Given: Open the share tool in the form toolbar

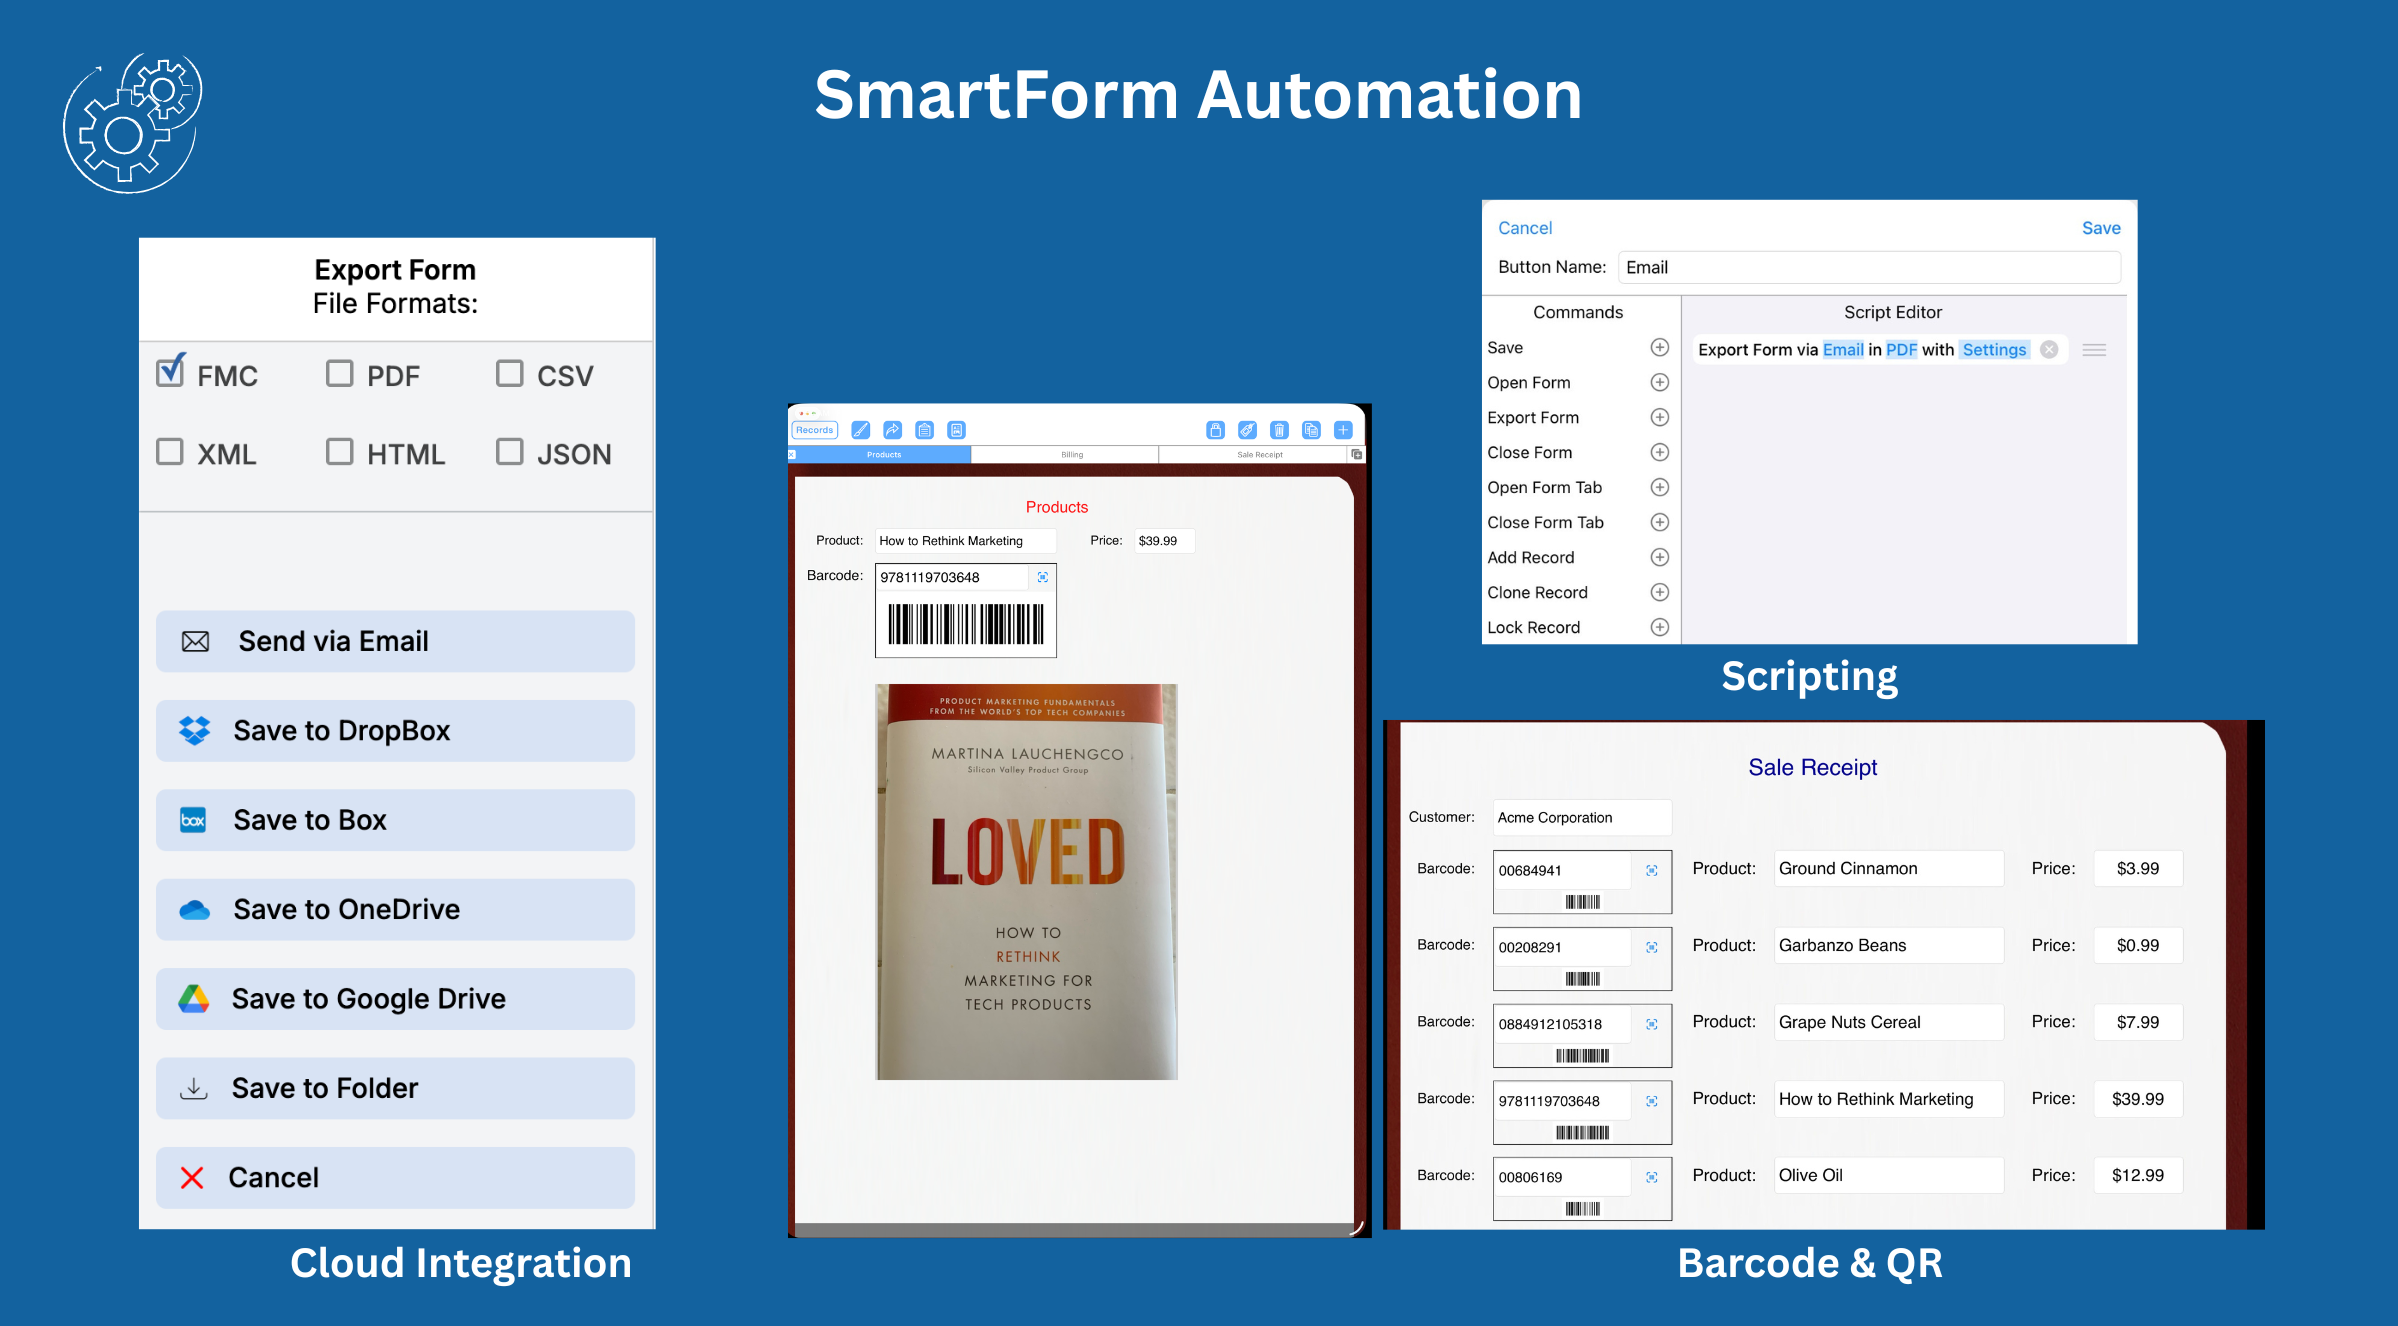Looking at the screenshot, I should coord(893,430).
